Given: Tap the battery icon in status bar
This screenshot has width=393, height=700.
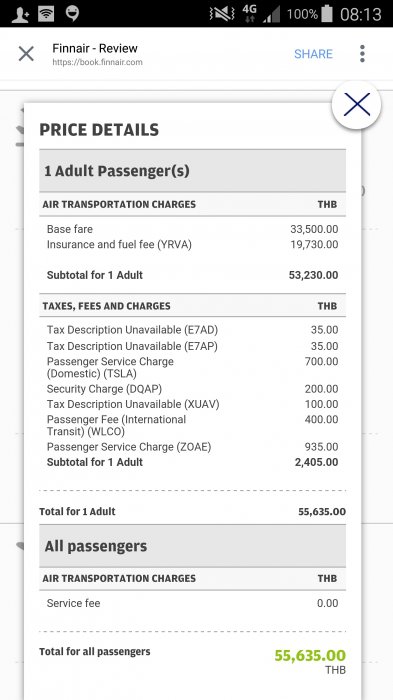Looking at the screenshot, I should pos(327,13).
